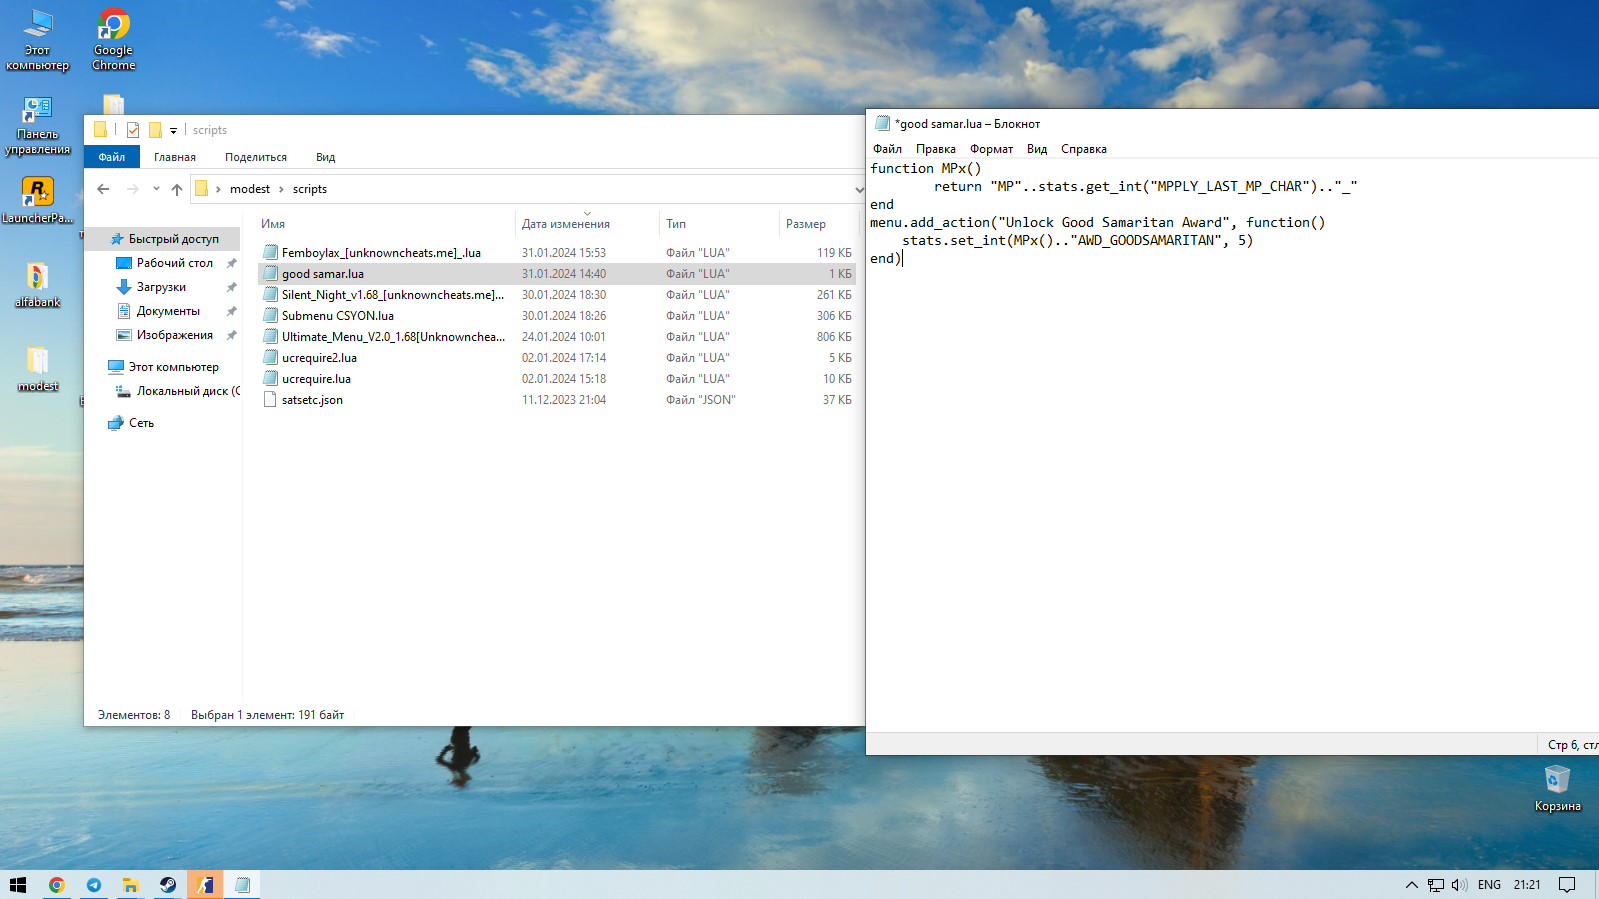Select Загрузки in navigation pane
Image resolution: width=1599 pixels, height=899 pixels.
click(x=161, y=287)
